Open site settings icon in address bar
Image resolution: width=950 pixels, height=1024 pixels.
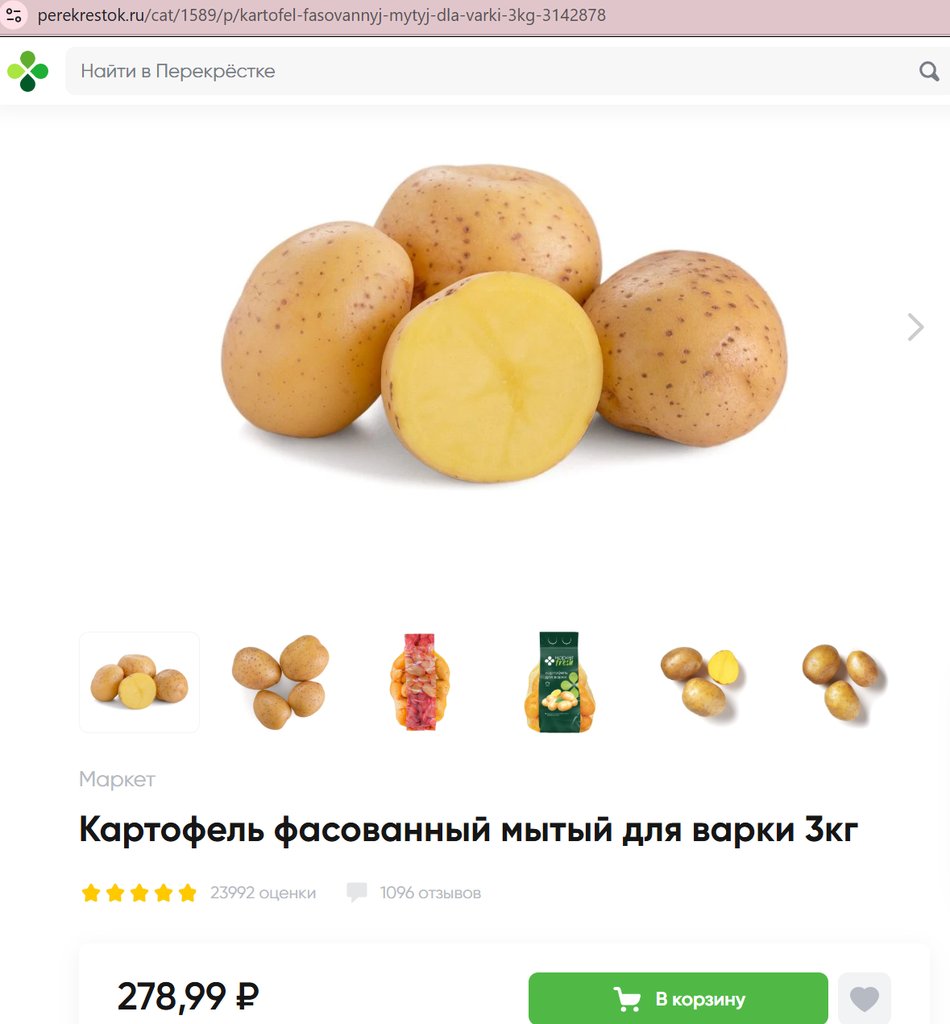[x=14, y=15]
